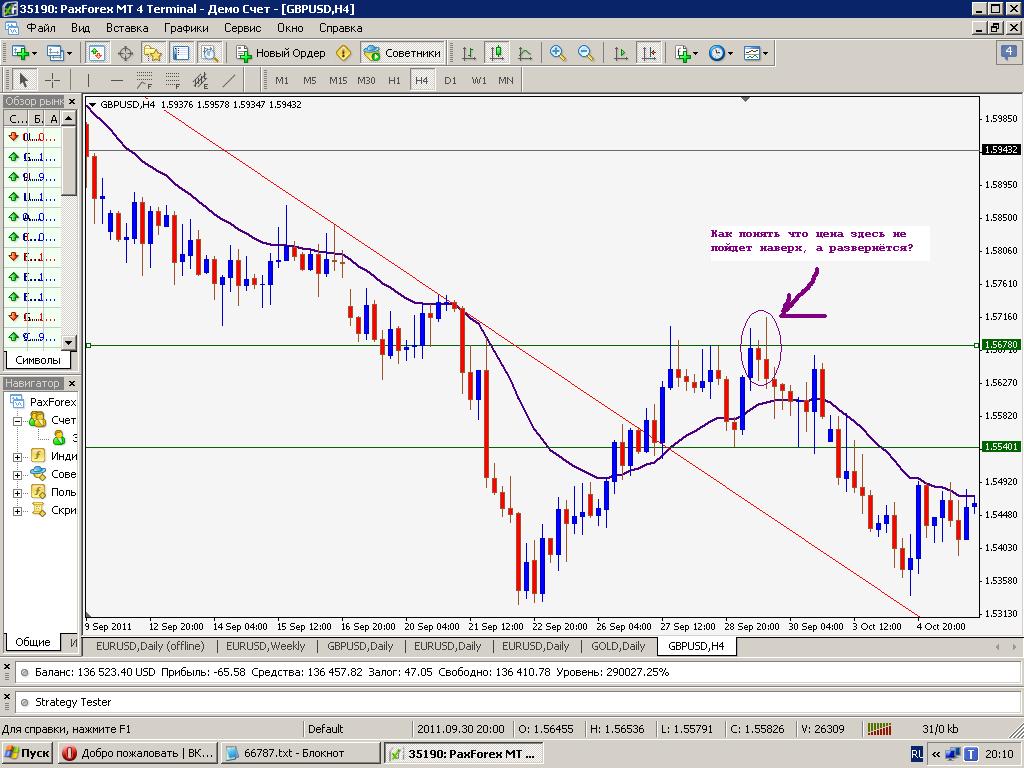Open the Вставка menu

pos(127,28)
